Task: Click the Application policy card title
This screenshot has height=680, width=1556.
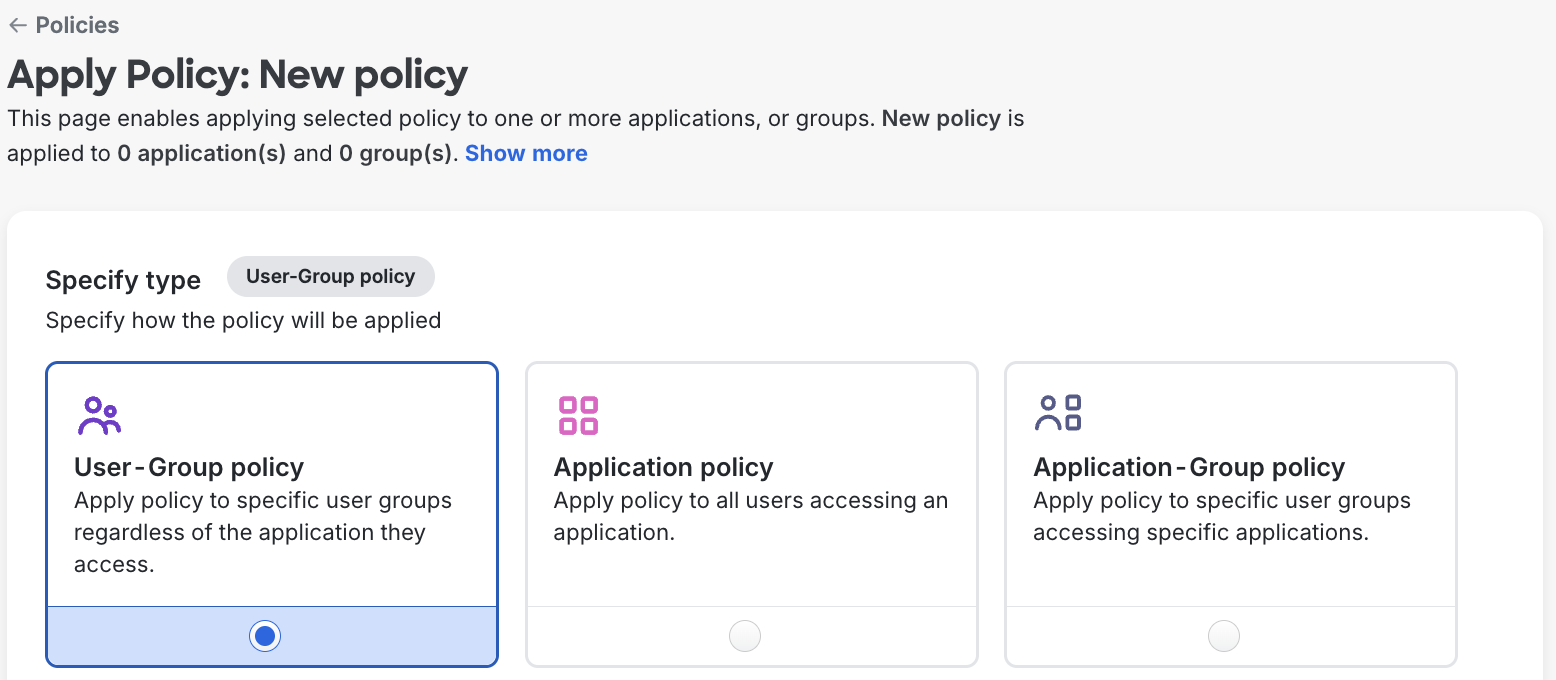Action: click(663, 466)
